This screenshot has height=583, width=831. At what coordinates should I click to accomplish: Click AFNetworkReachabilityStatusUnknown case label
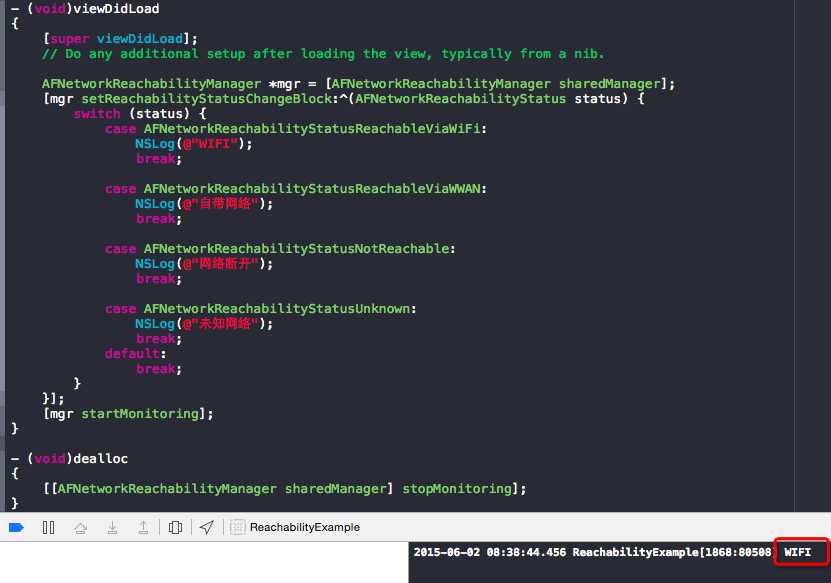pos(277,308)
